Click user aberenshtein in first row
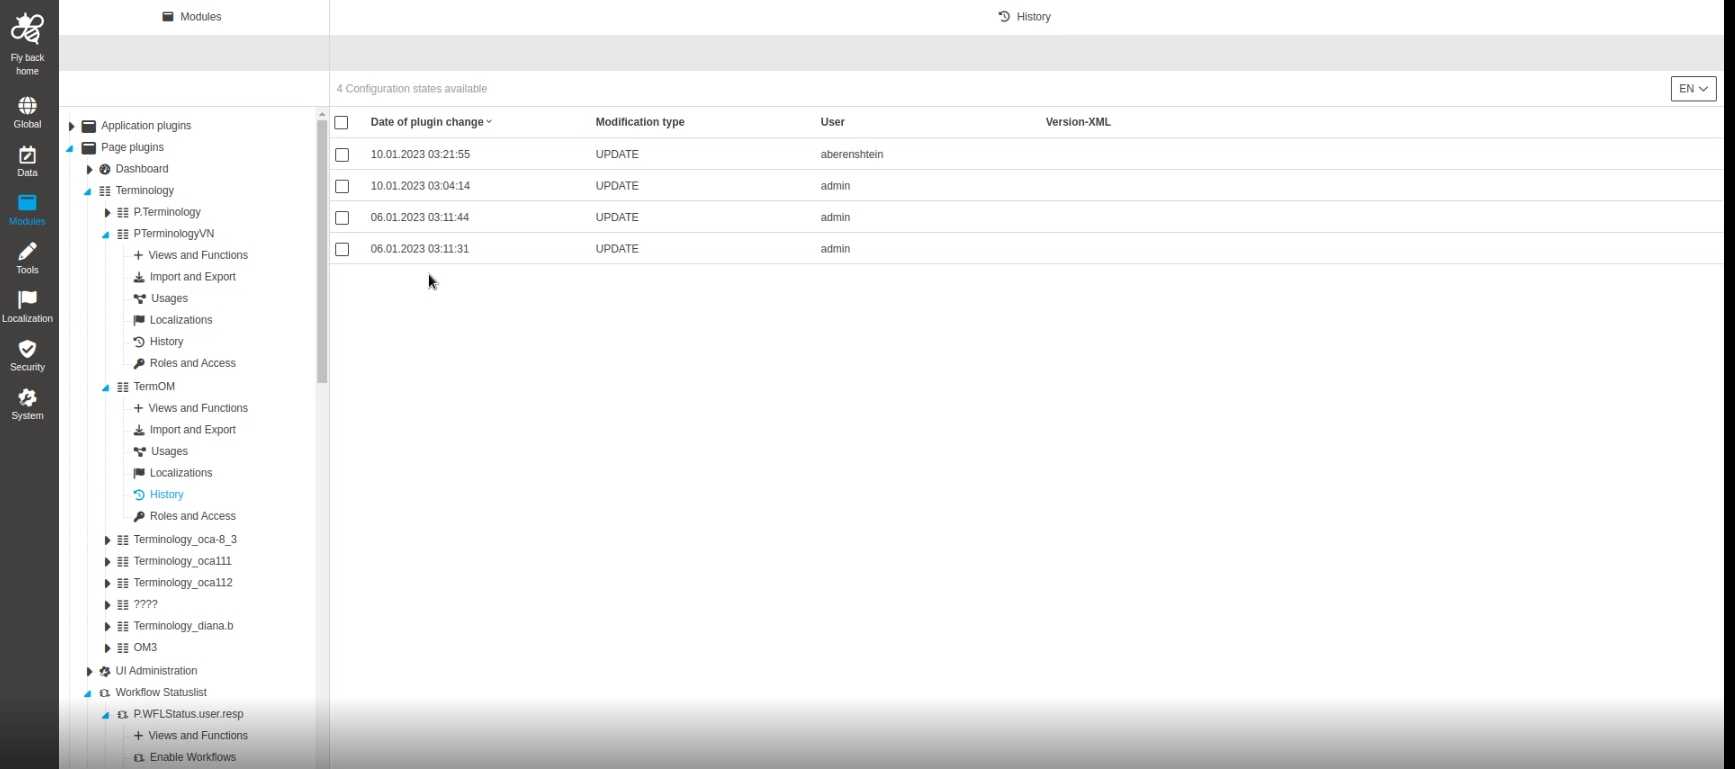1735x769 pixels. pyautogui.click(x=852, y=154)
